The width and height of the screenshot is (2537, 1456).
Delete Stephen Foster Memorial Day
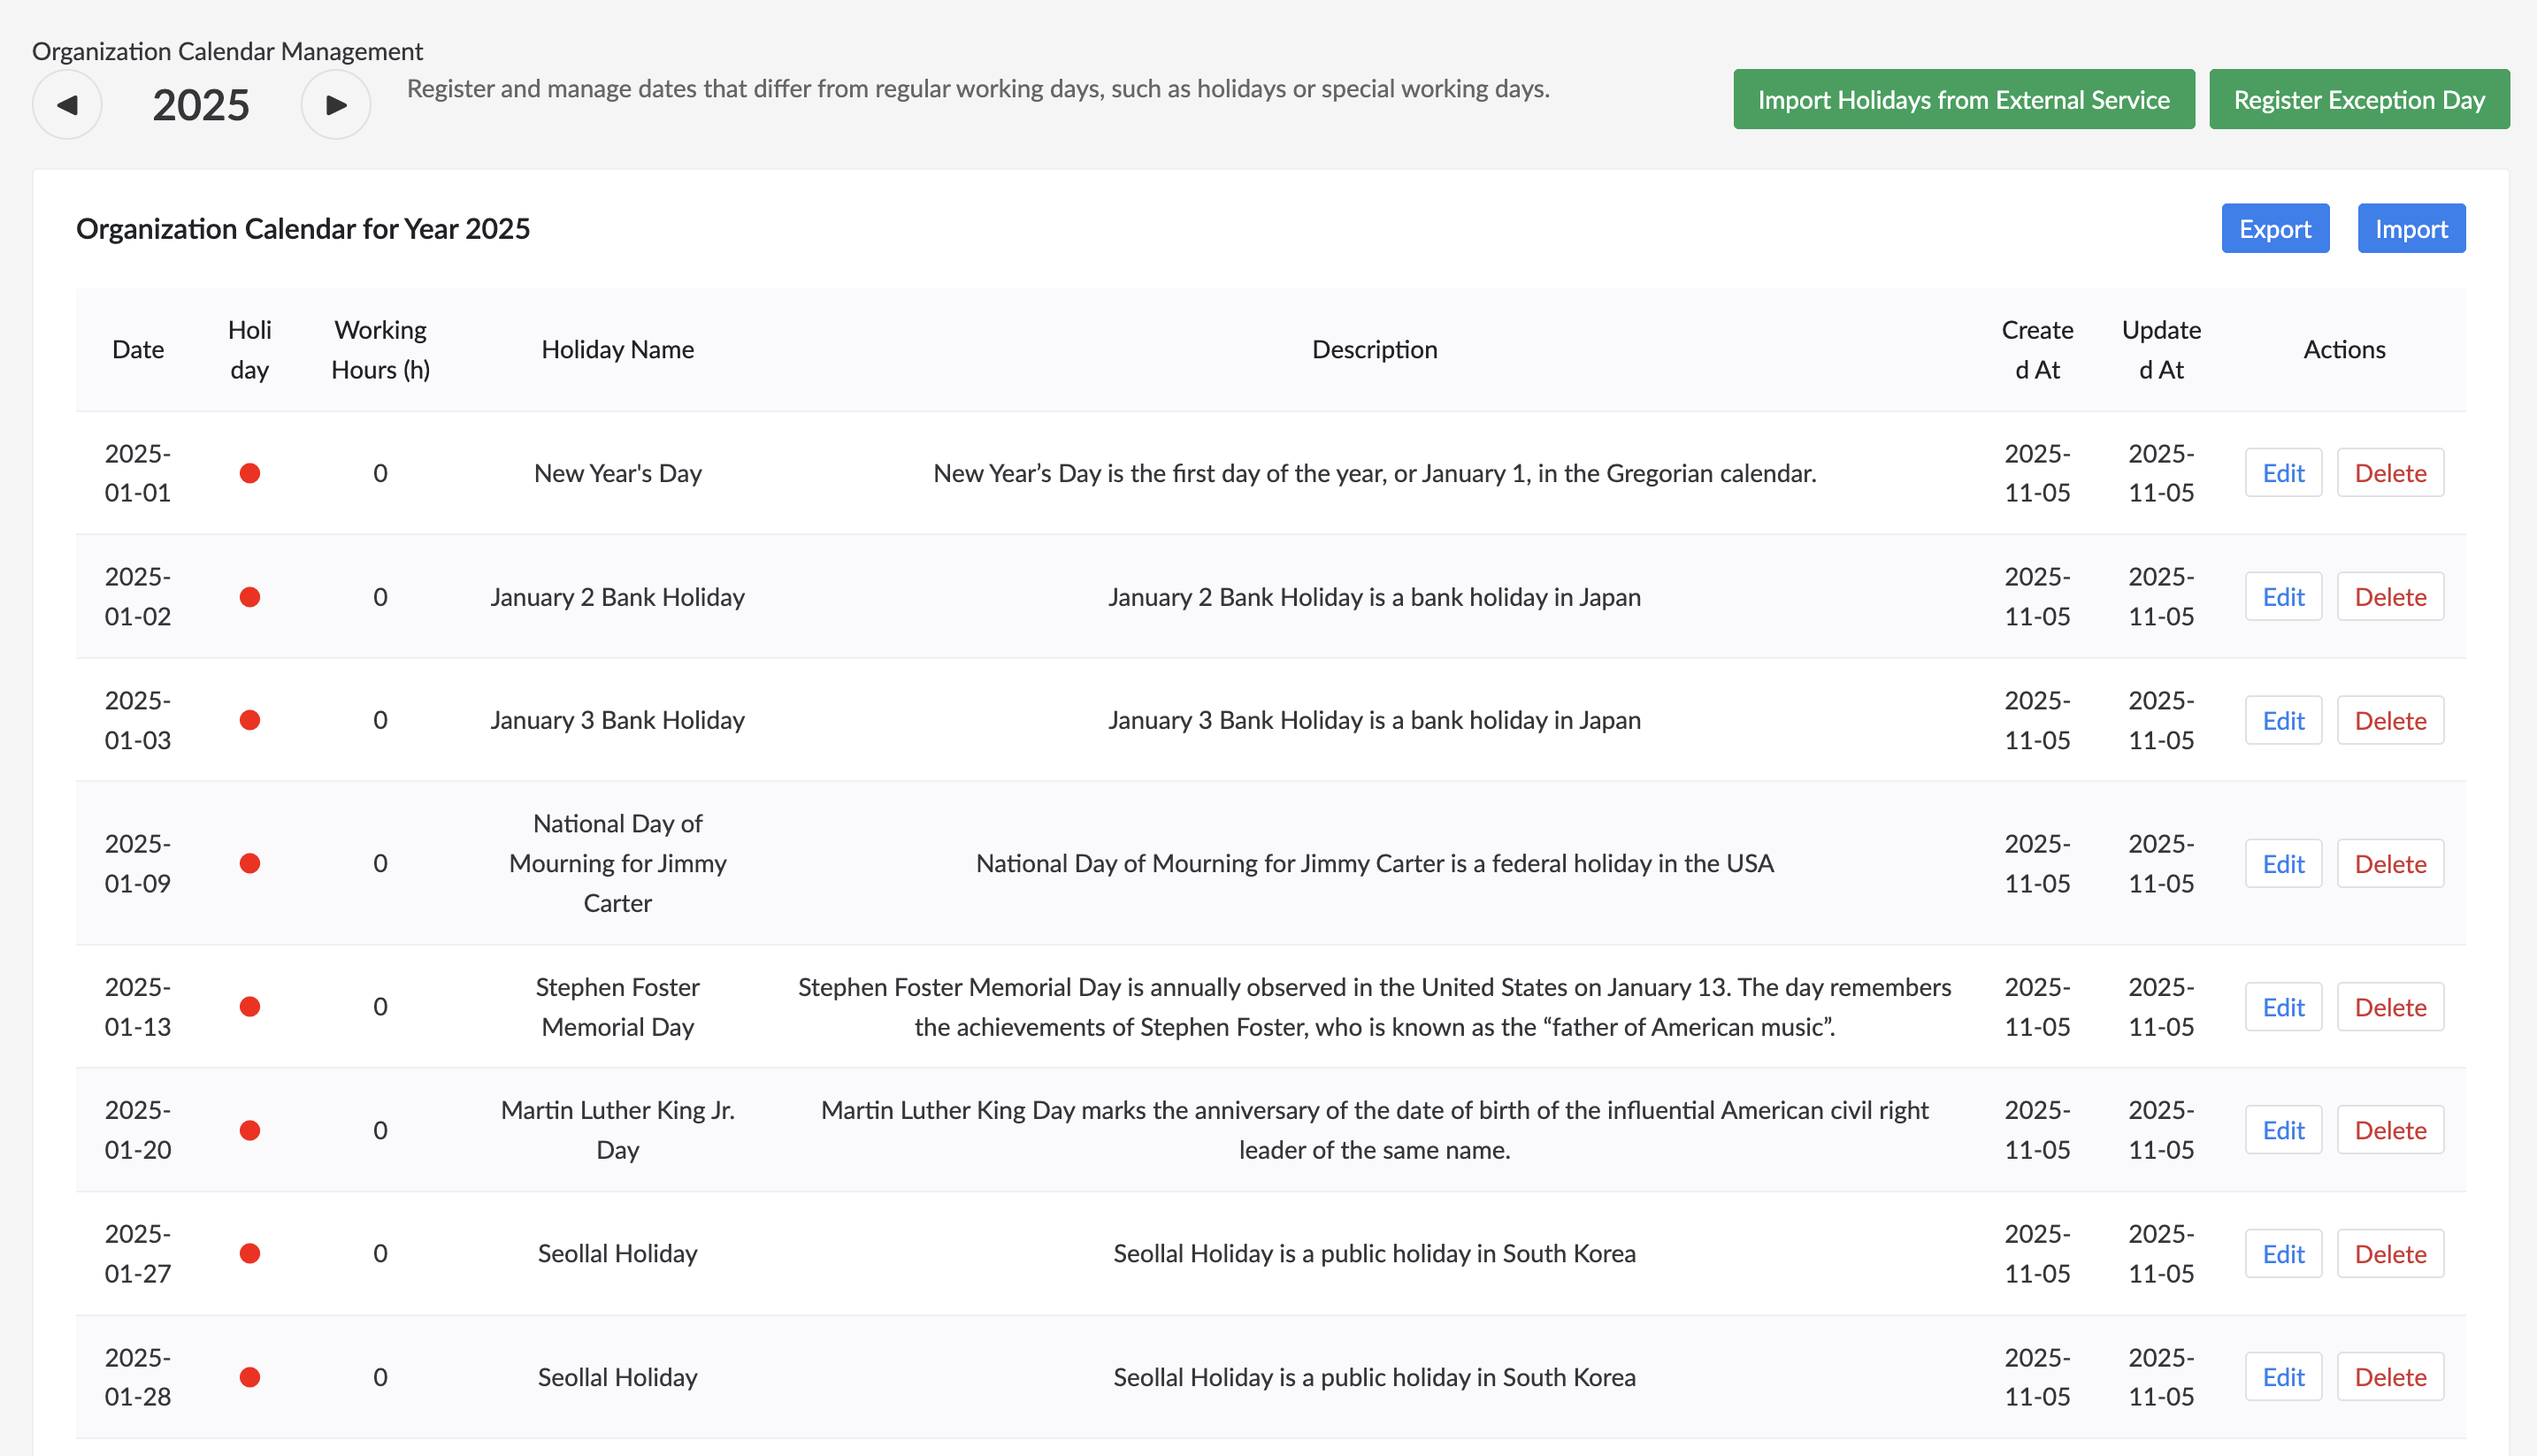click(2390, 1007)
